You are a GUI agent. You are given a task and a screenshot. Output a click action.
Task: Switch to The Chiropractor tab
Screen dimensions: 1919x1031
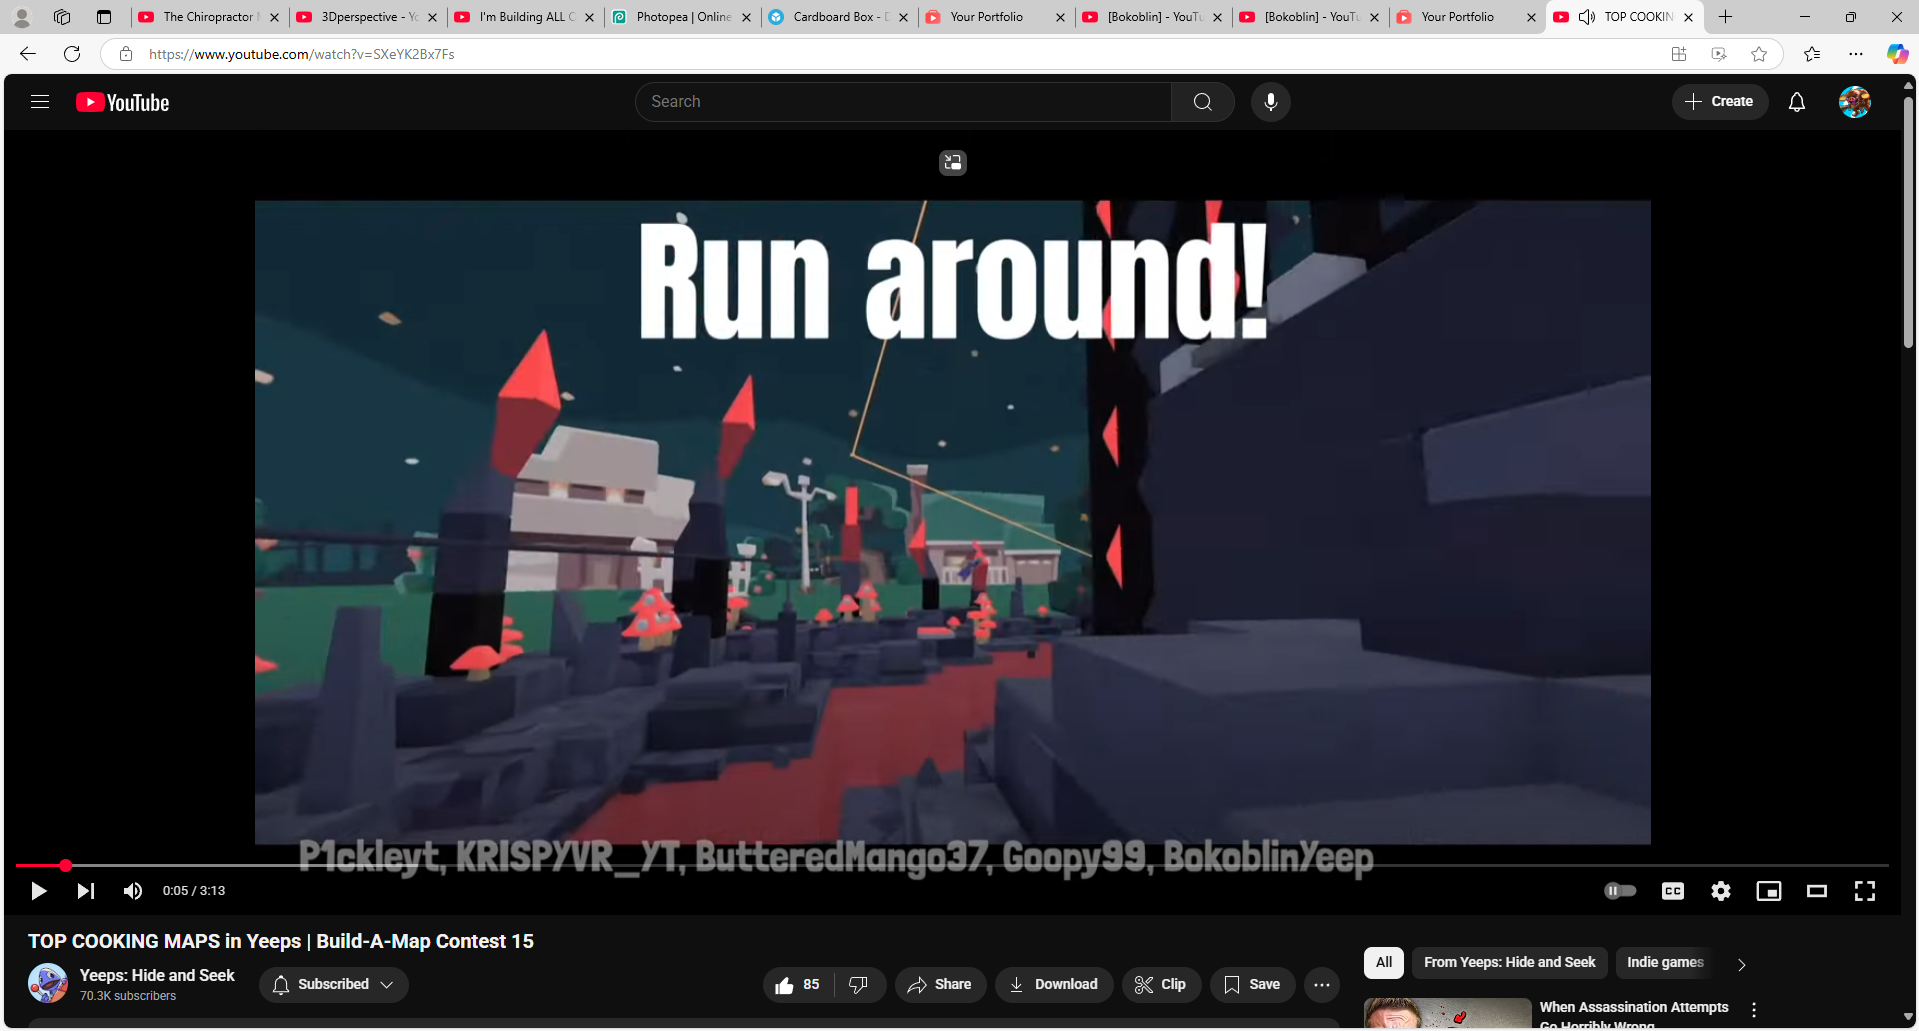pos(209,17)
